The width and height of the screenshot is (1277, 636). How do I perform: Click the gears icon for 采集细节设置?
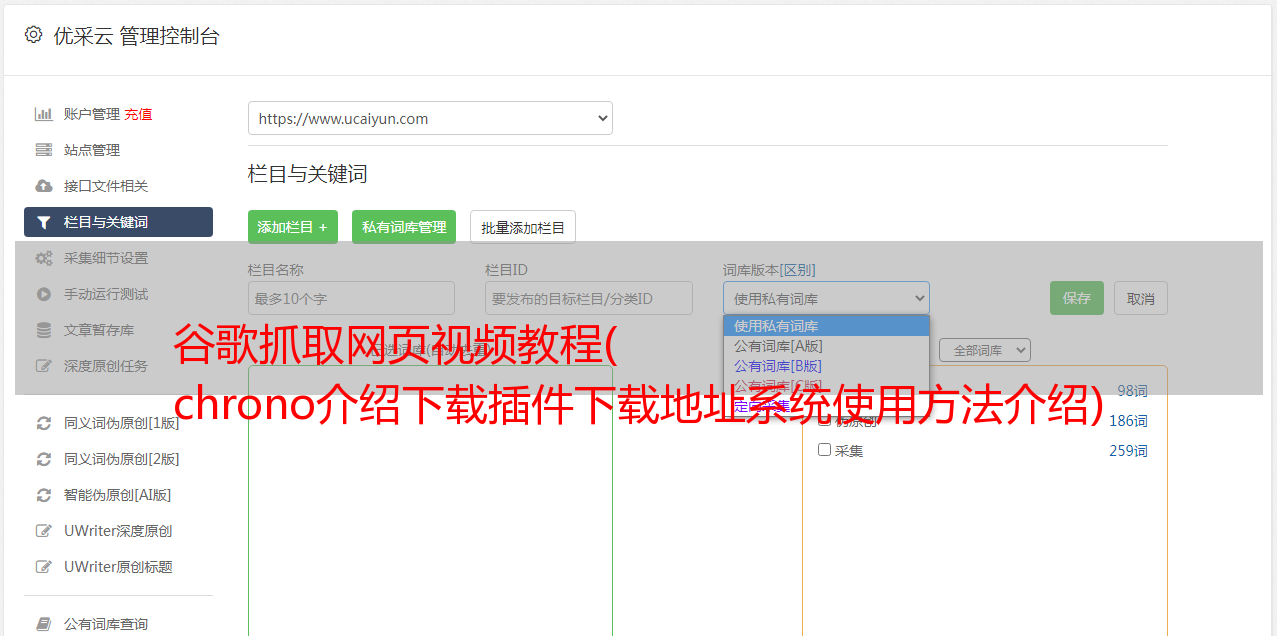pos(44,258)
